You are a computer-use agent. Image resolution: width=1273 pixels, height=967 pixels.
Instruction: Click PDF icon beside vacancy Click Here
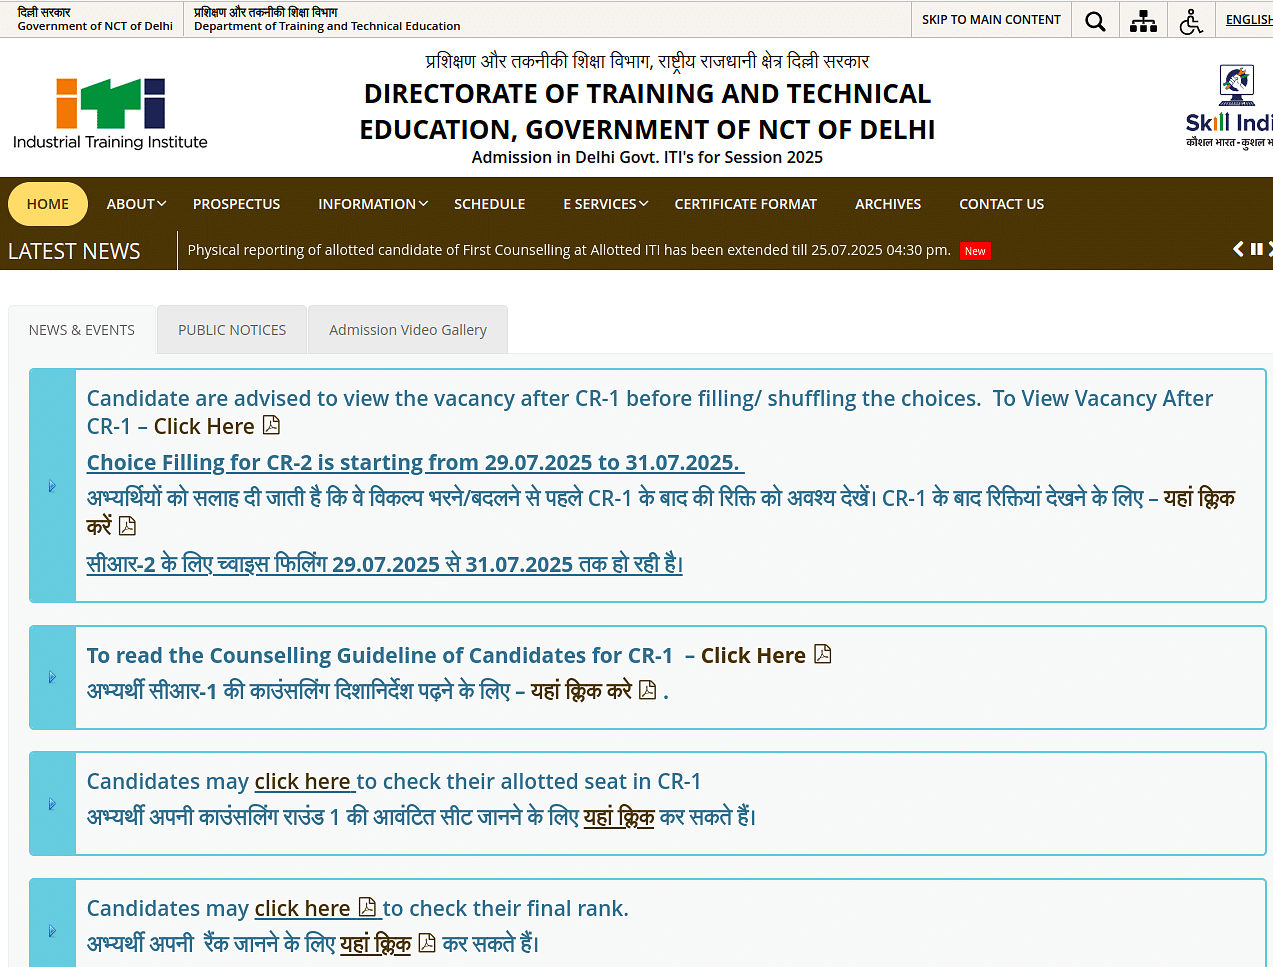(x=271, y=426)
